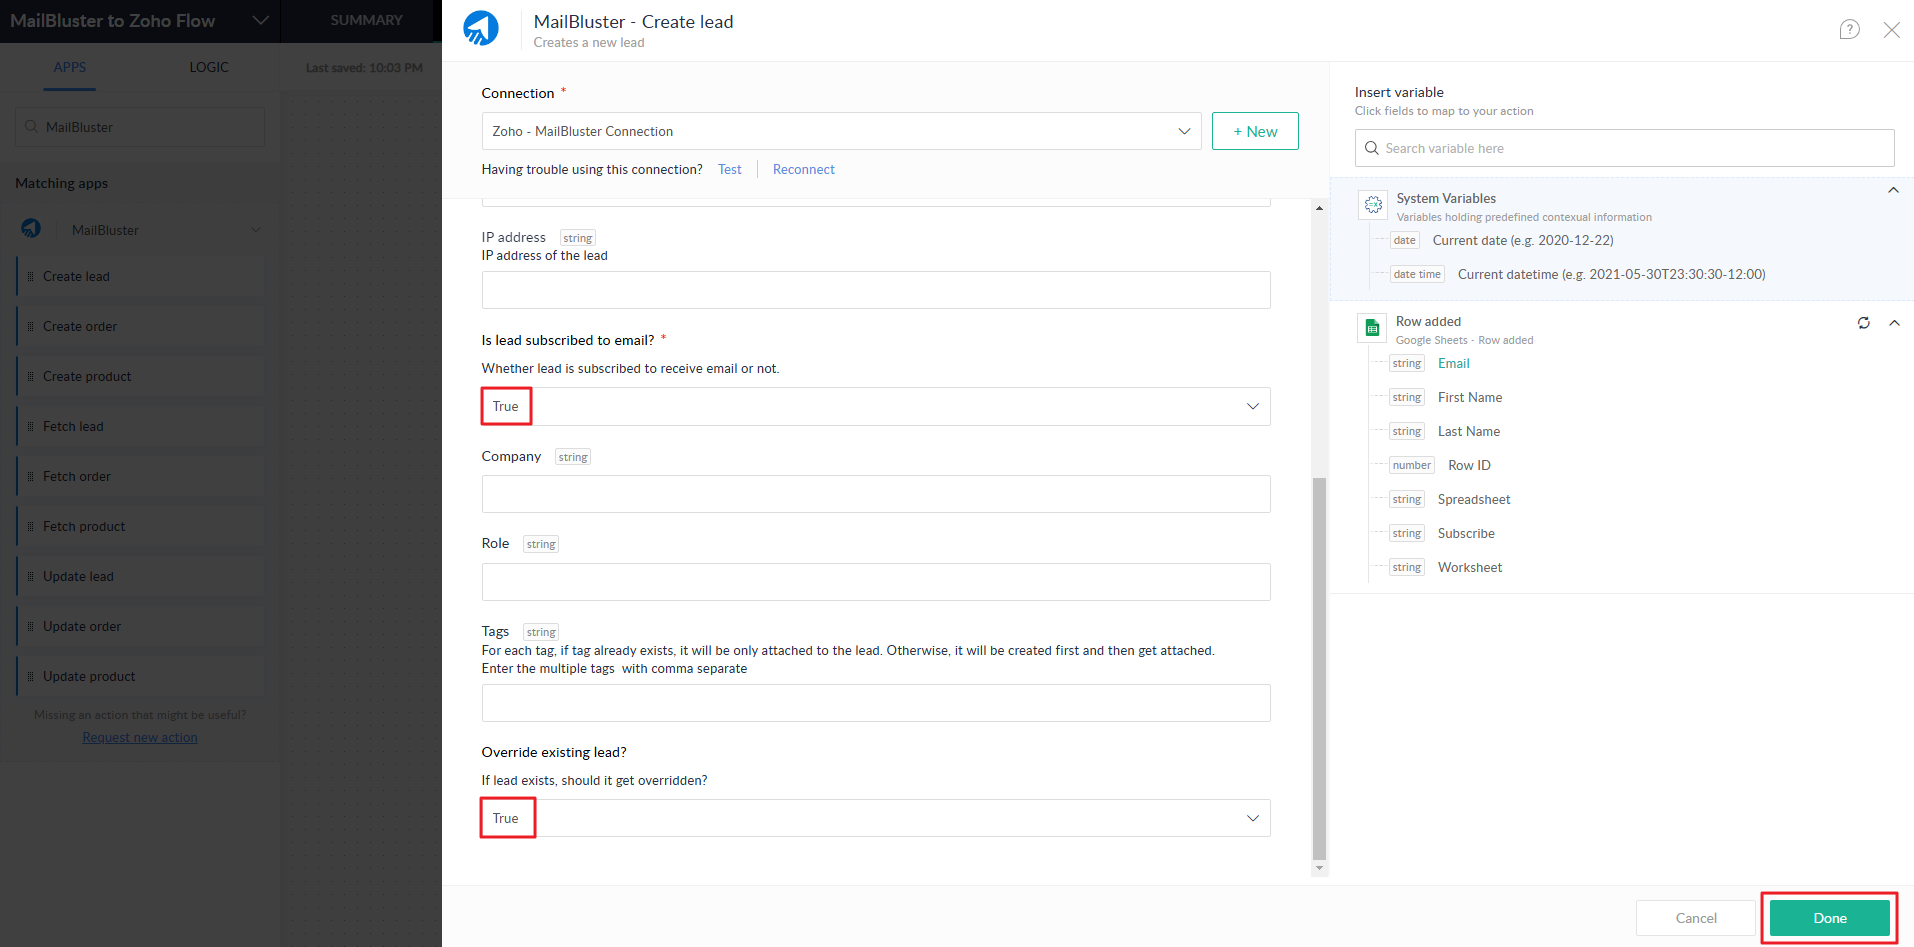Screen dimensions: 1914x947
Task: Close the Create lead dialog
Action: coord(1891,30)
